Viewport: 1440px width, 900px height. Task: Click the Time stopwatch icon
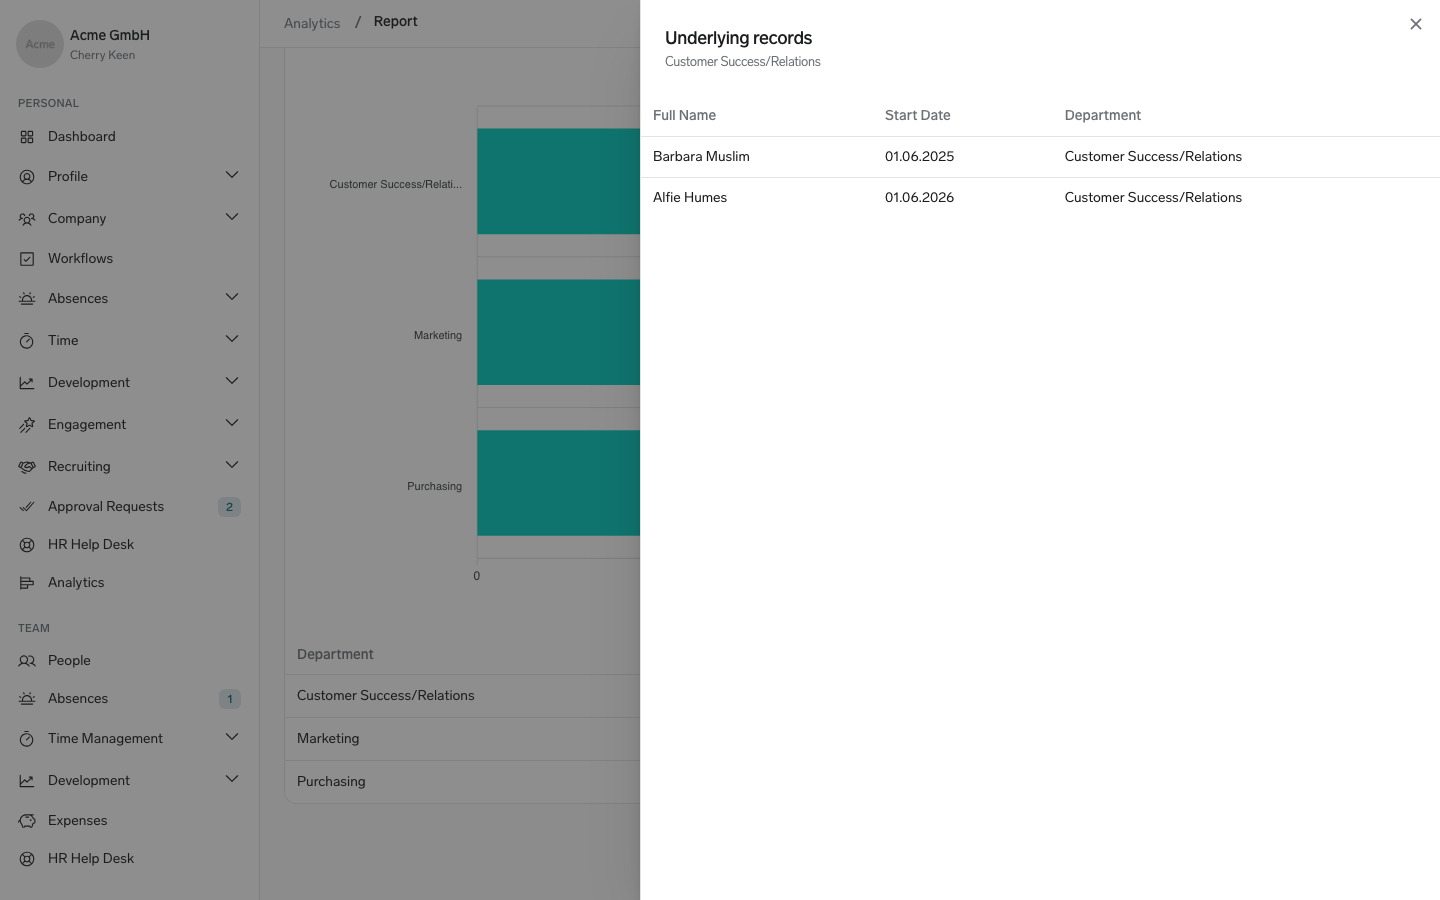[27, 341]
